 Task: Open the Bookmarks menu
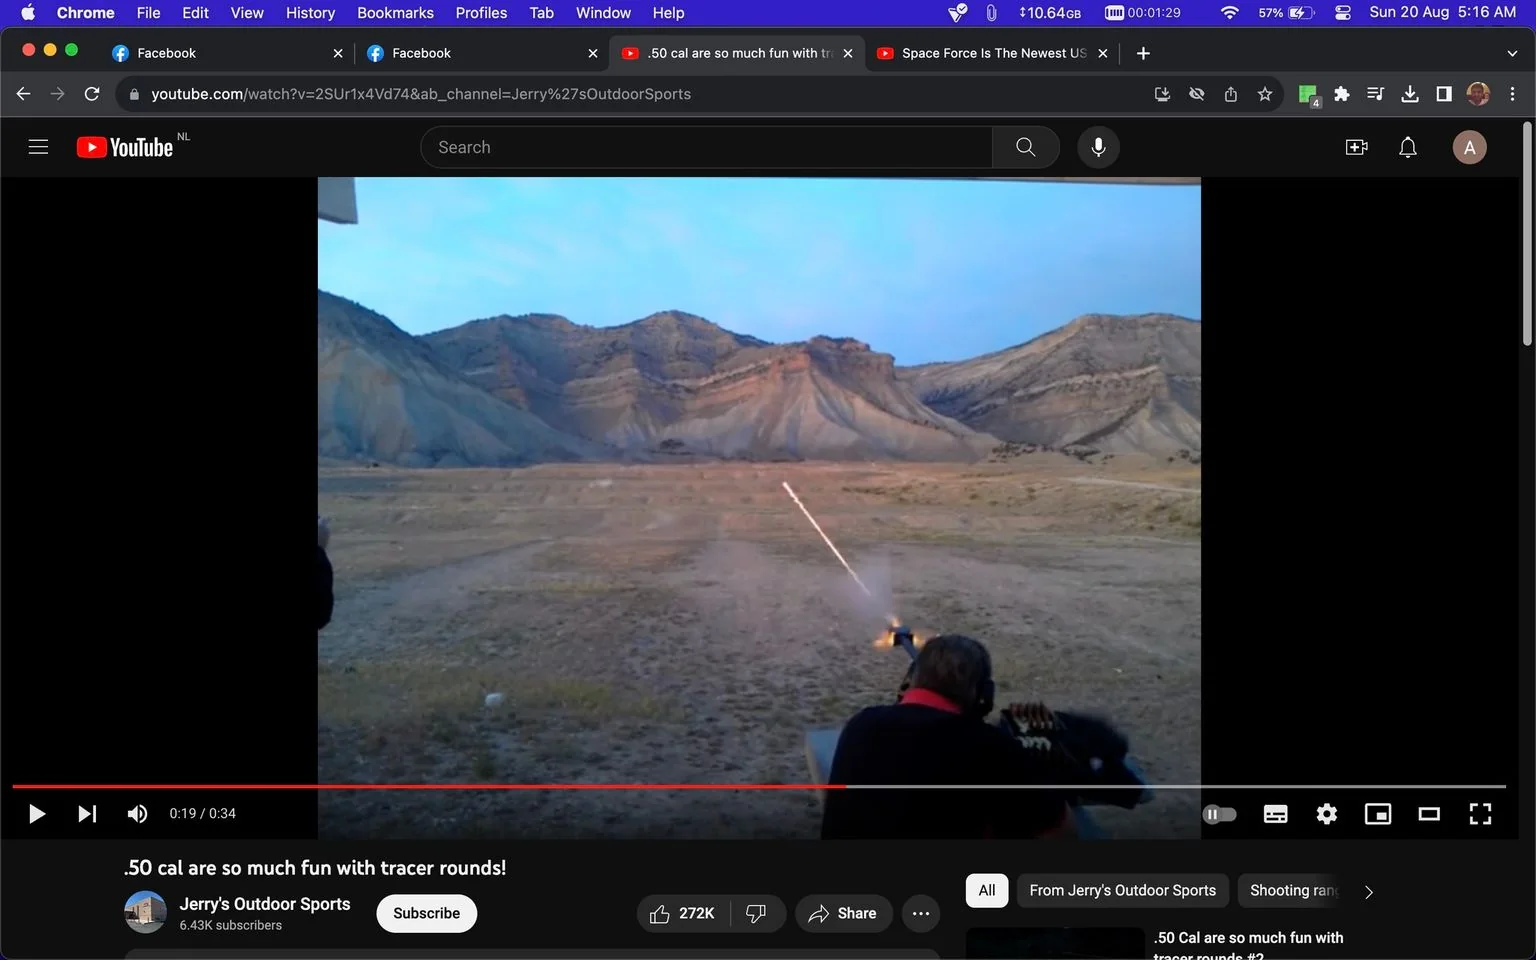click(x=395, y=13)
